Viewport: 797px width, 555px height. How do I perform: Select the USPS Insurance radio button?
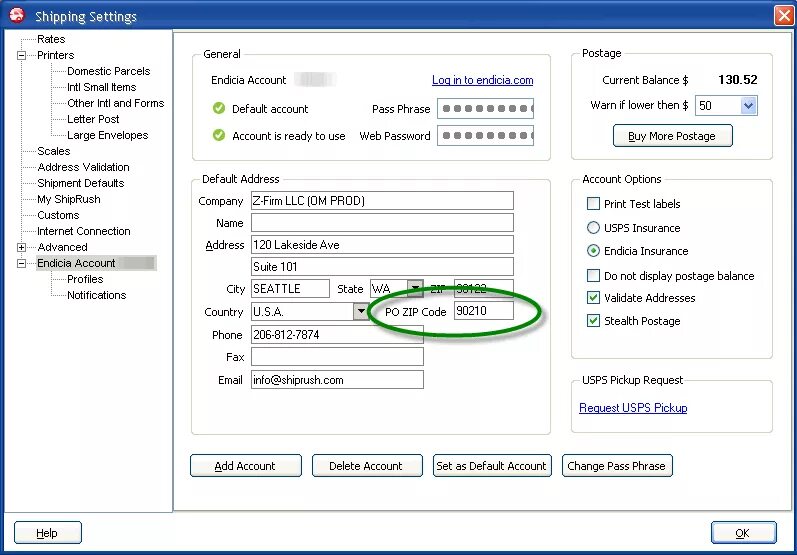[x=593, y=228]
